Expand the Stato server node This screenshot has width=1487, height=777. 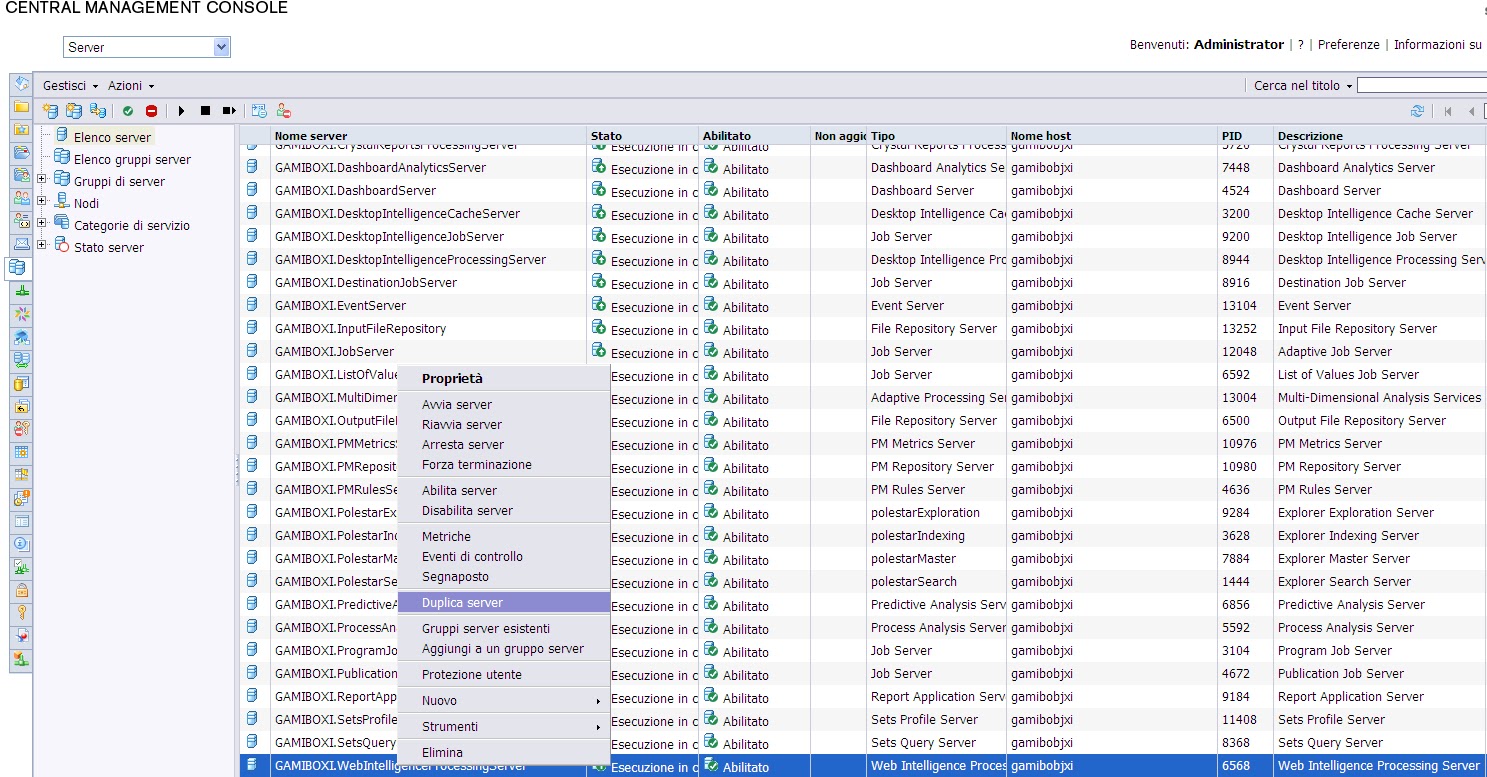tap(41, 246)
